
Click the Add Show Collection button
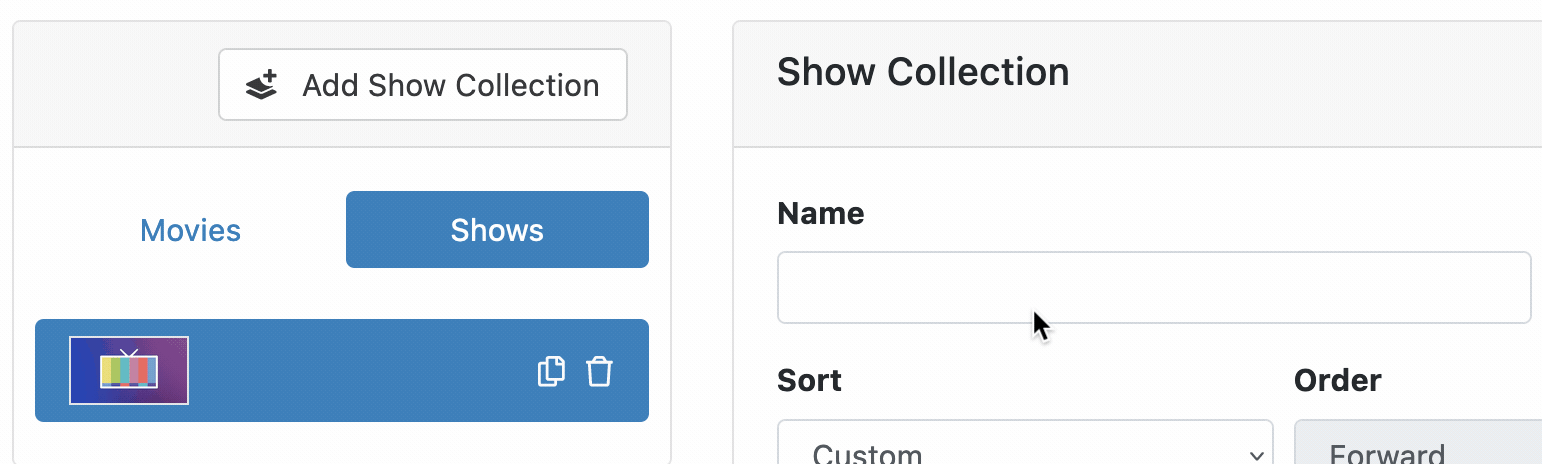423,85
